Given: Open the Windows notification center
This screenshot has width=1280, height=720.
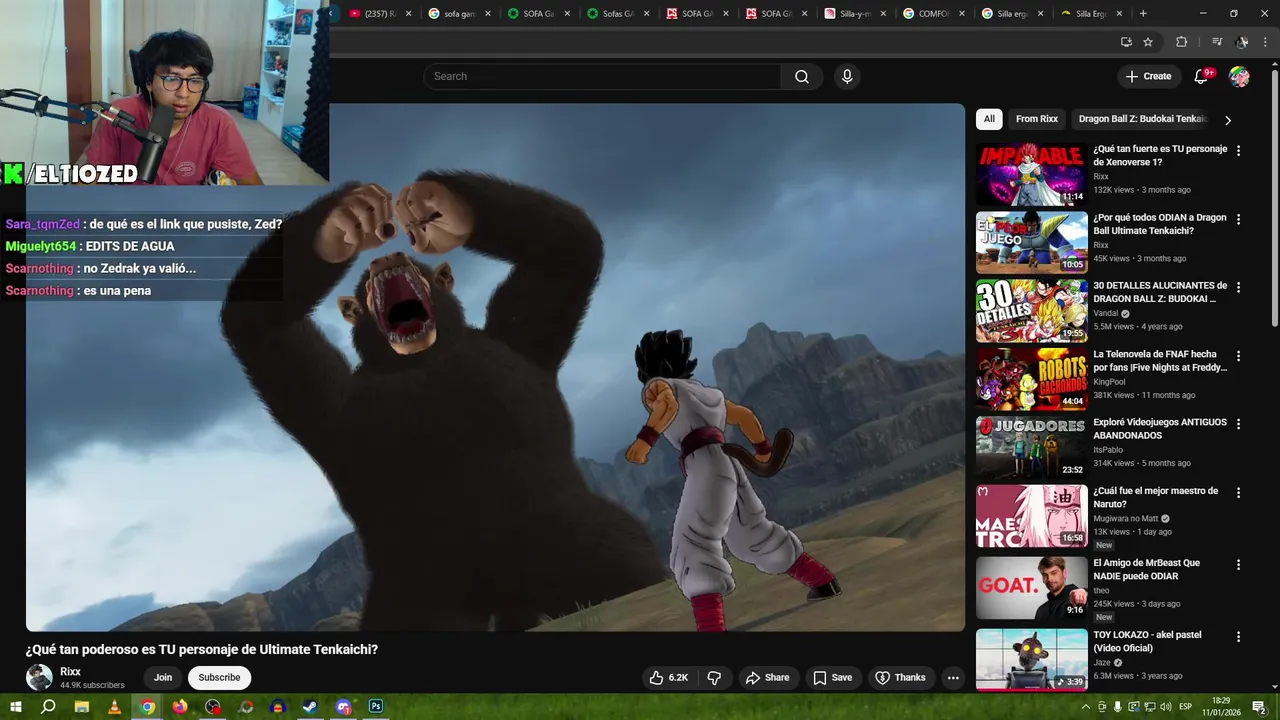Looking at the screenshot, I should click(x=1259, y=706).
